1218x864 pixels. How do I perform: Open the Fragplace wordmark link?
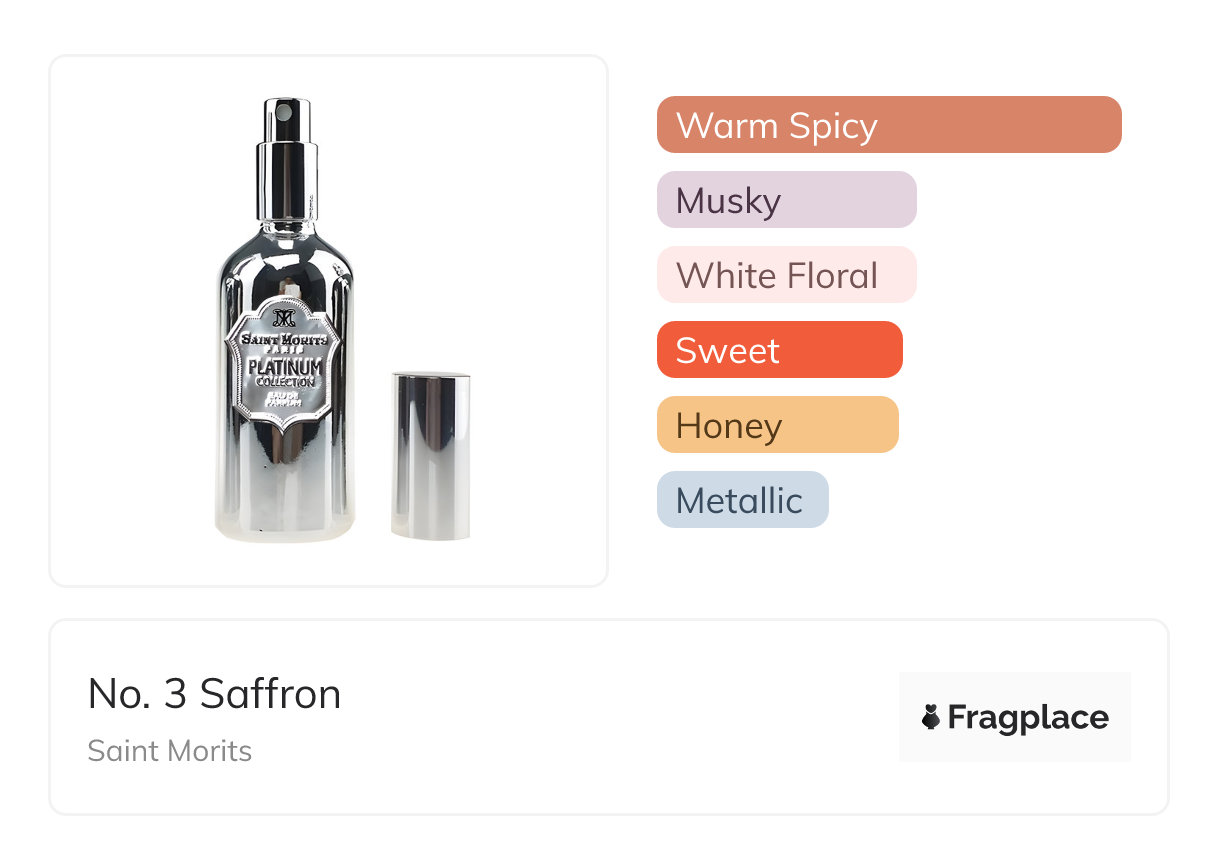click(1027, 717)
